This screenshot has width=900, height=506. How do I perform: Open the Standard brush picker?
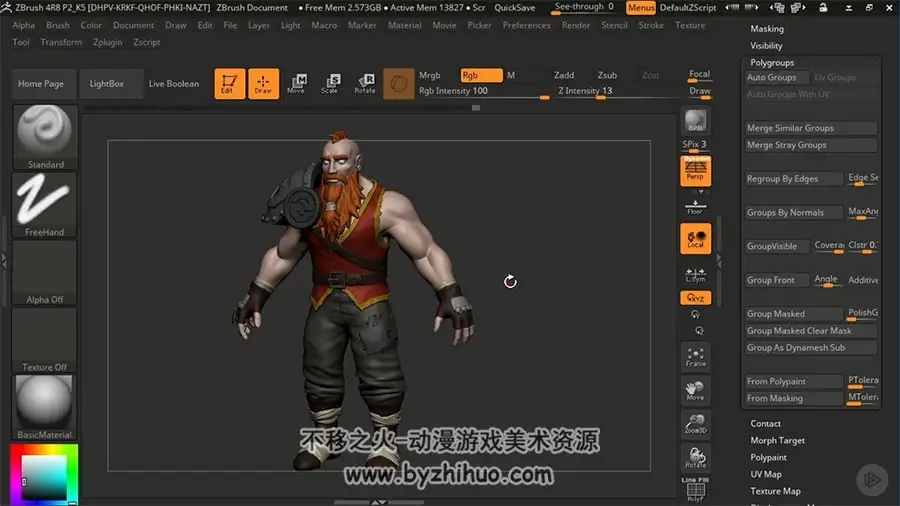[x=45, y=137]
